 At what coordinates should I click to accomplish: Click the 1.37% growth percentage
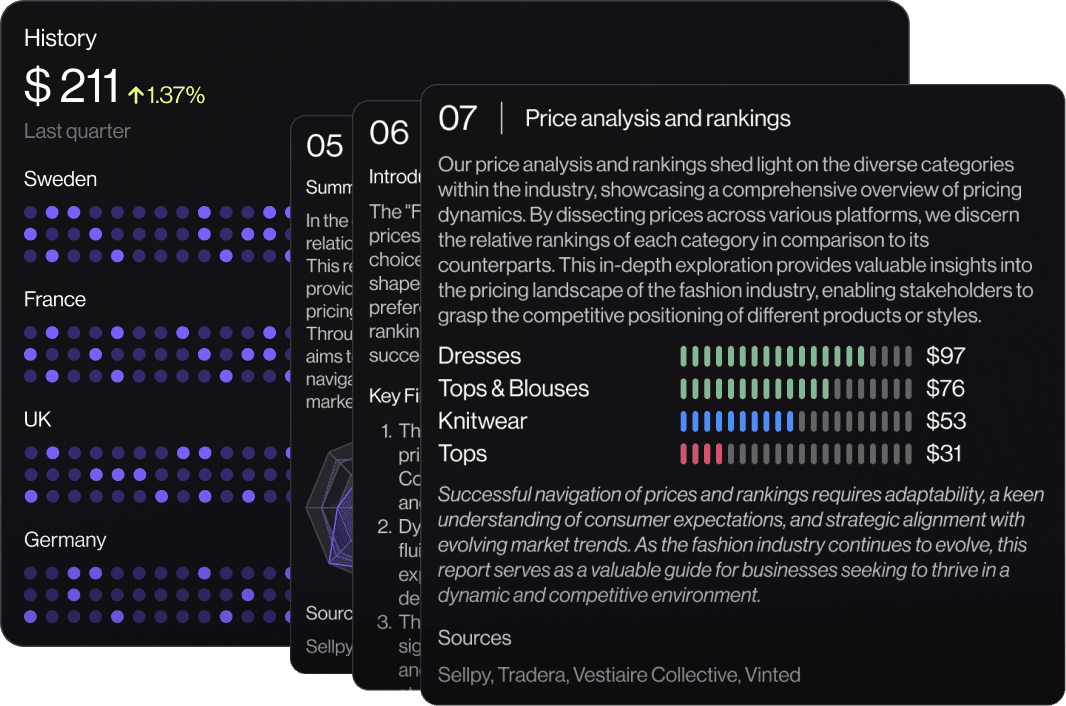pyautogui.click(x=176, y=96)
